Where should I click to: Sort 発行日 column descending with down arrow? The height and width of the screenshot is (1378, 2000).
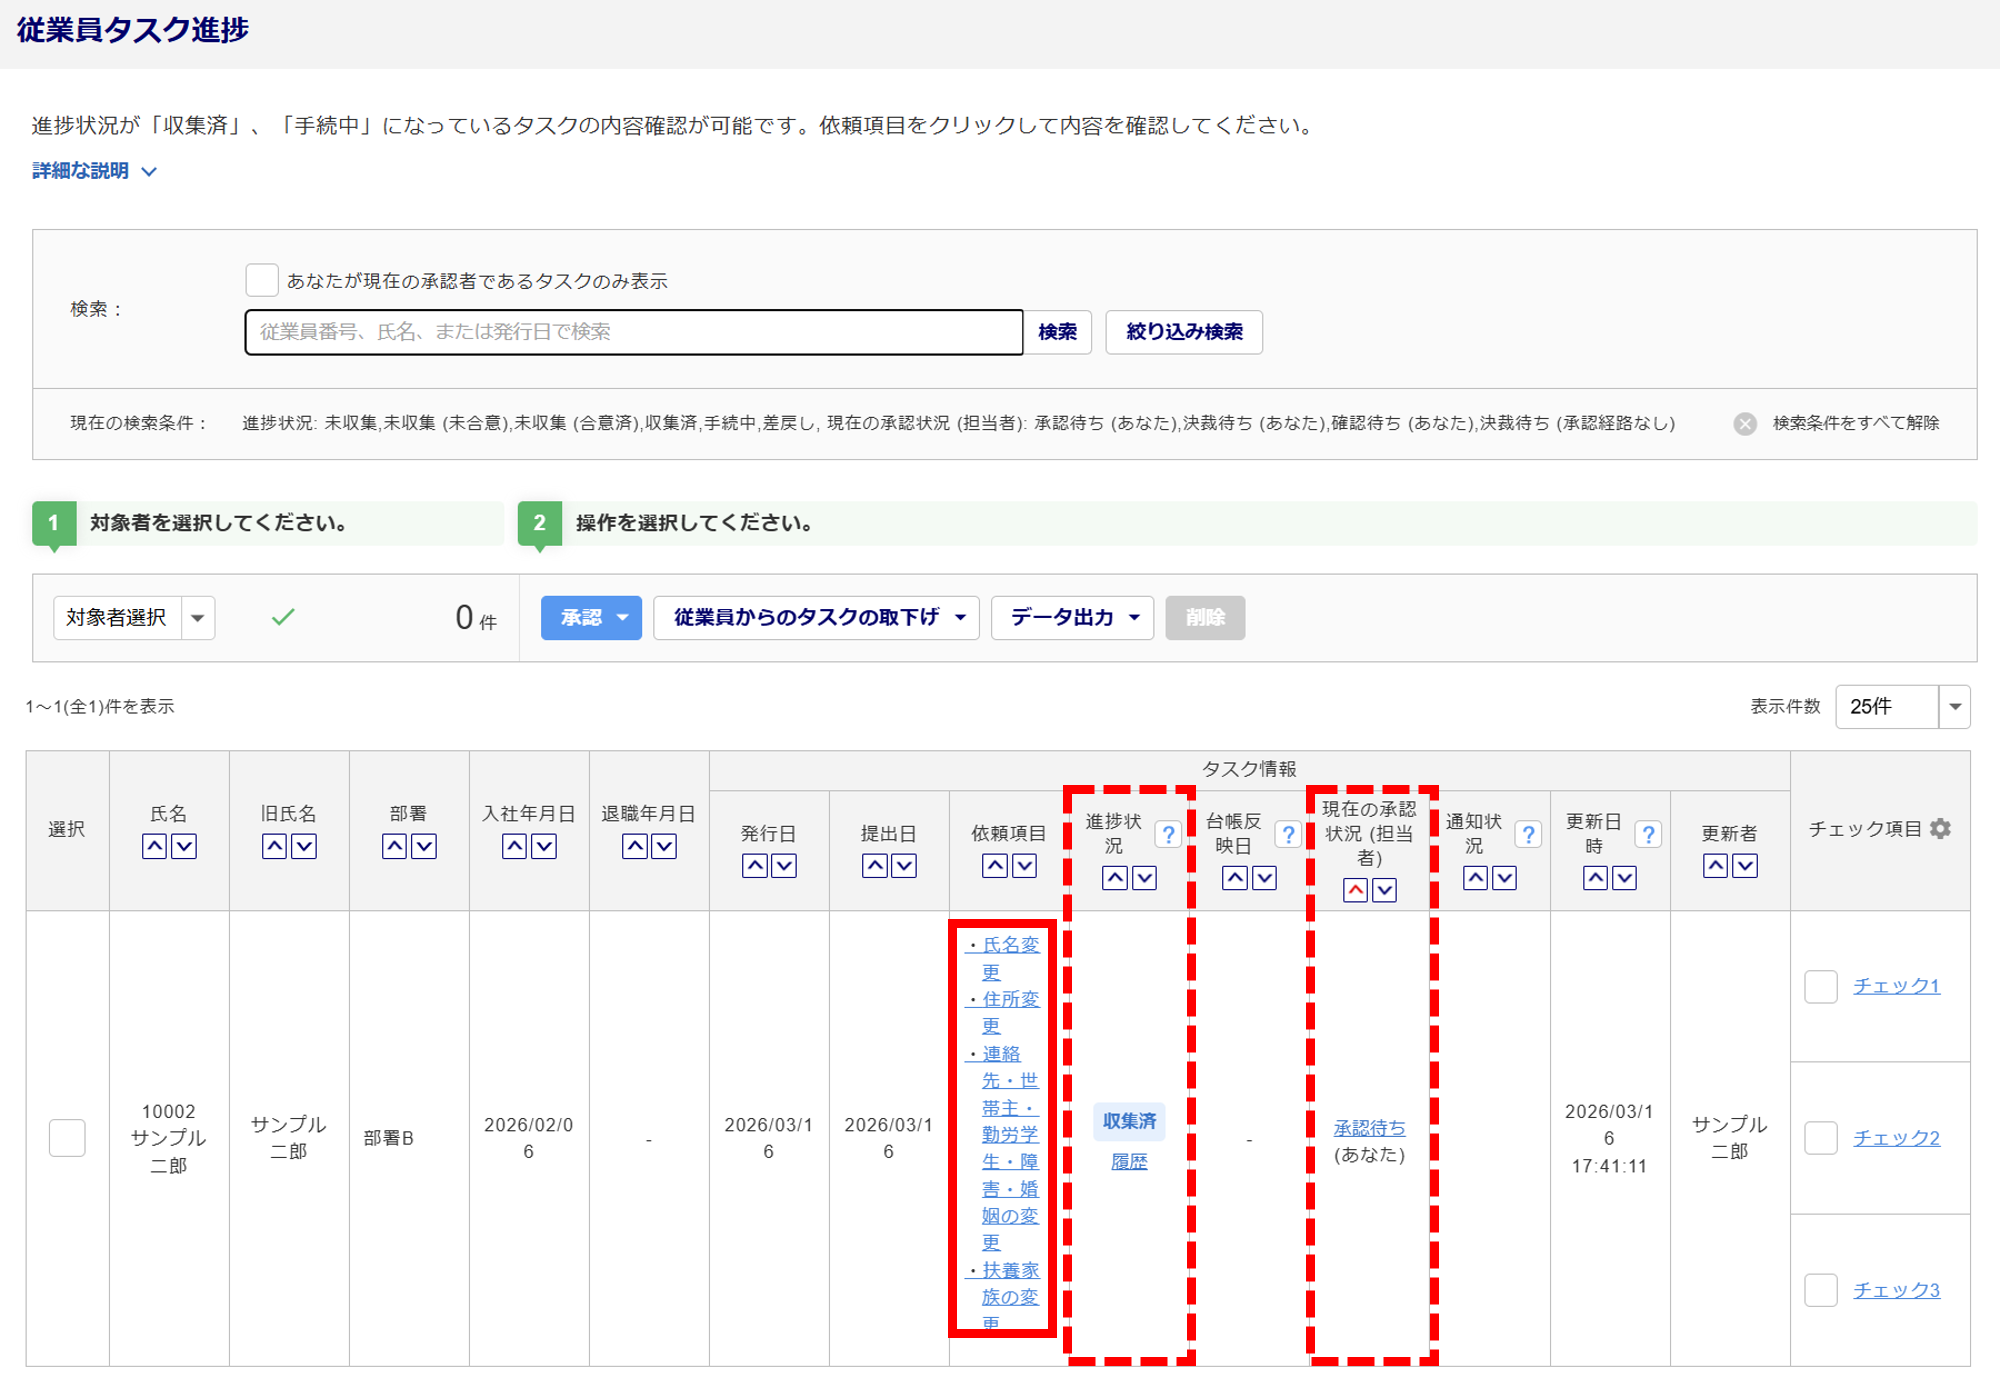pyautogui.click(x=784, y=866)
